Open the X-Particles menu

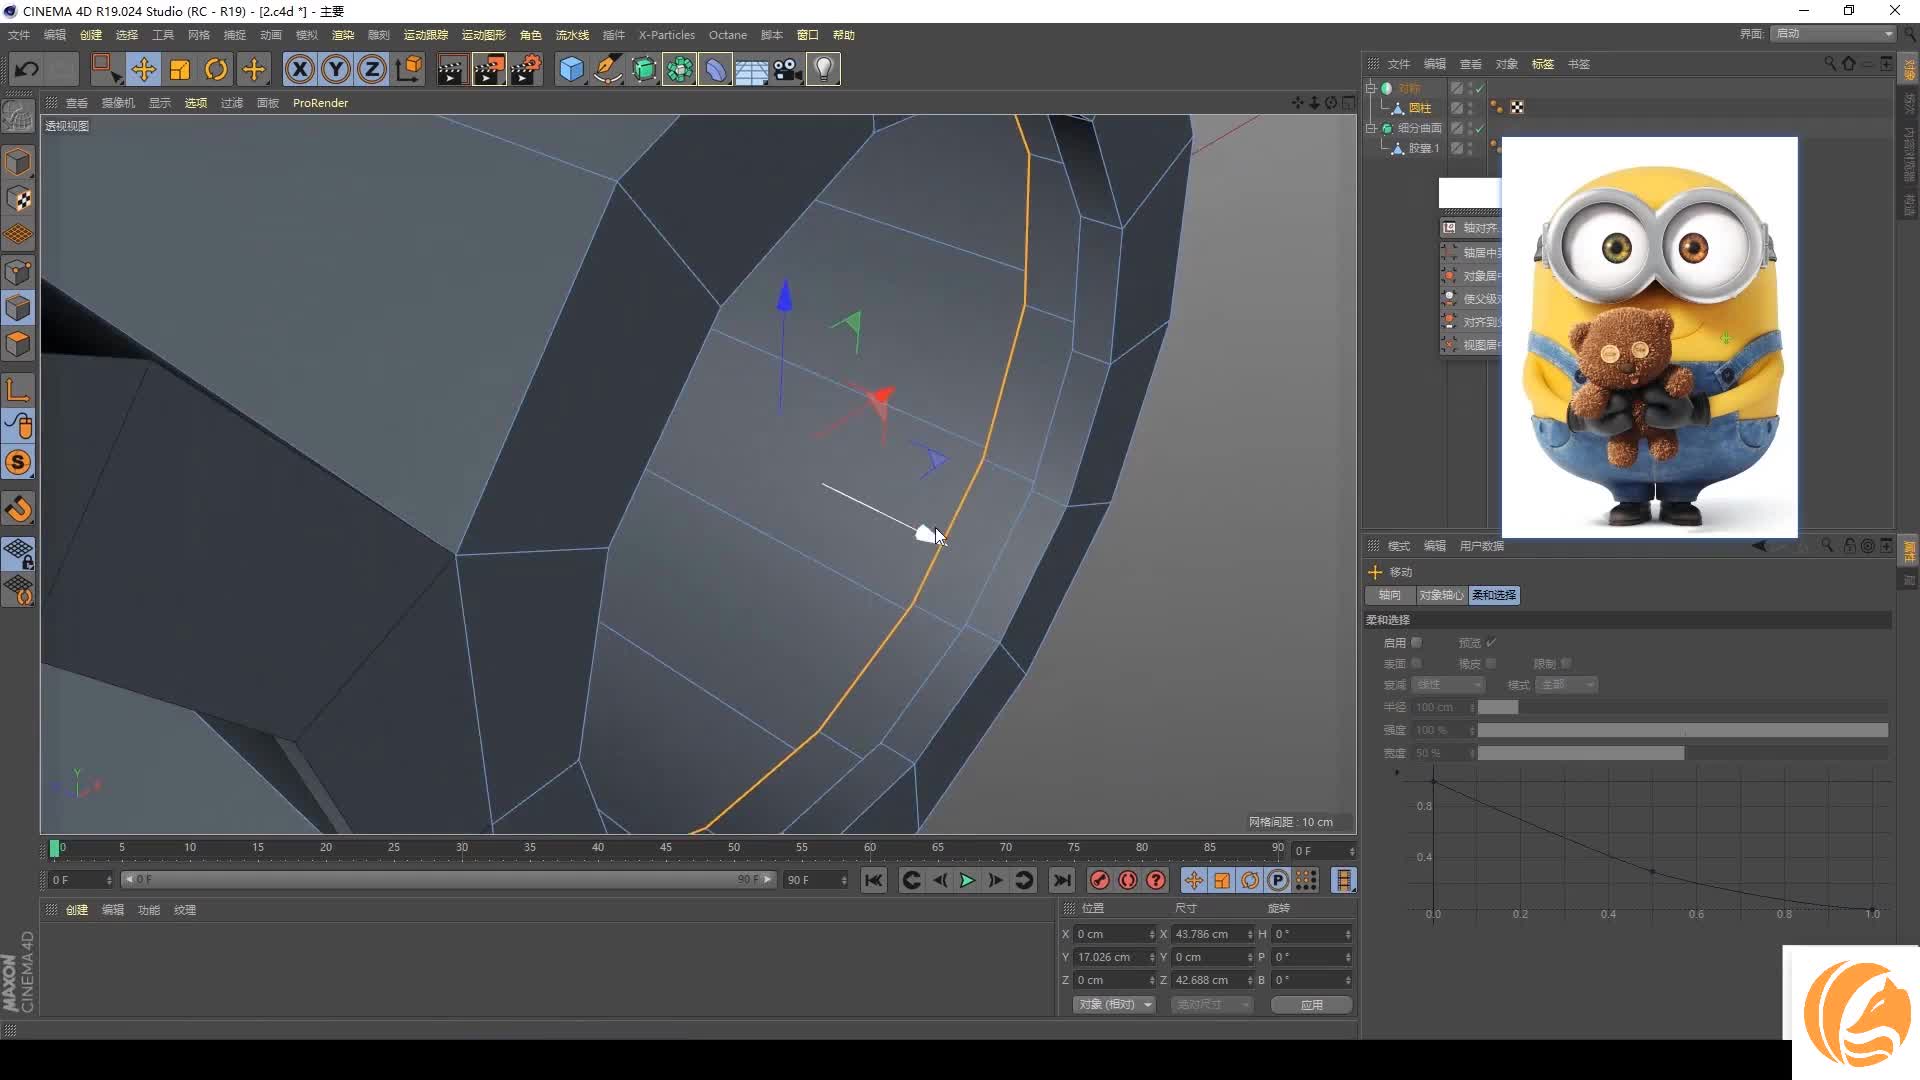click(x=667, y=35)
